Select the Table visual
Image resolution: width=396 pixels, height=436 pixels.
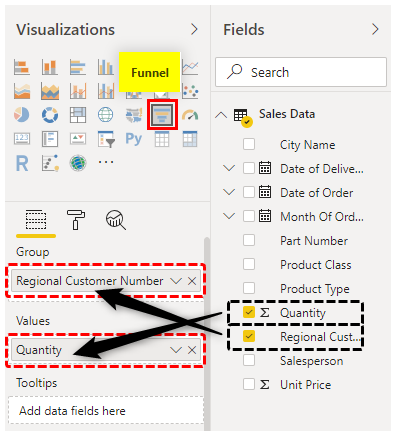(x=162, y=139)
